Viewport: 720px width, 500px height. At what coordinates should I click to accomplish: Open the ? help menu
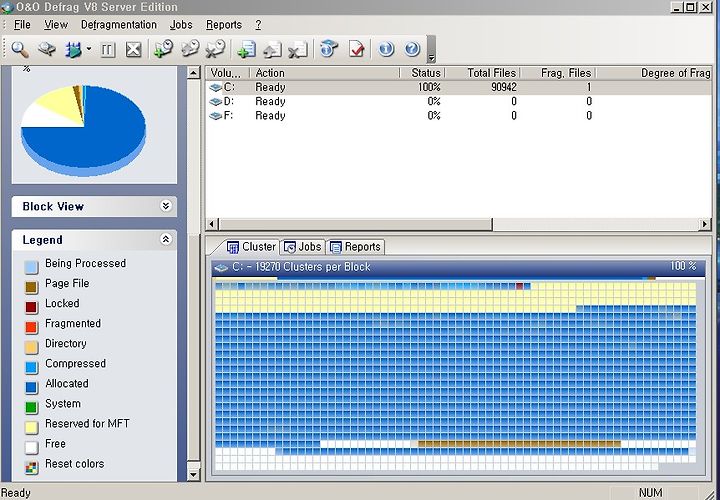click(258, 25)
